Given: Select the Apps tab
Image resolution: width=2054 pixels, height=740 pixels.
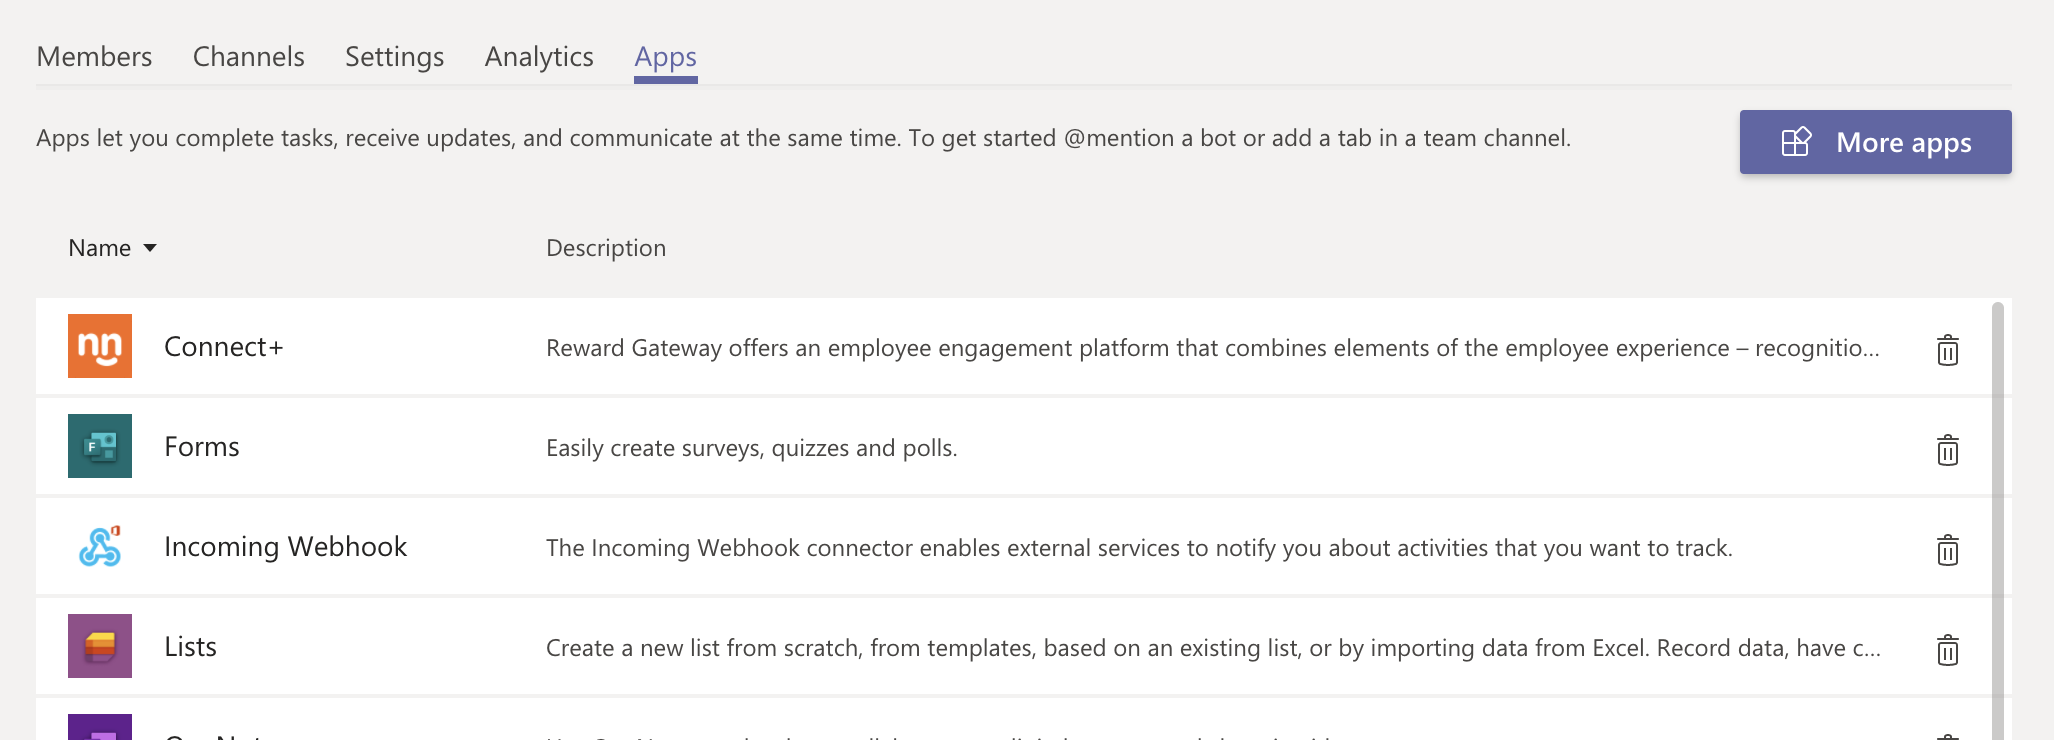Looking at the screenshot, I should click(x=665, y=58).
